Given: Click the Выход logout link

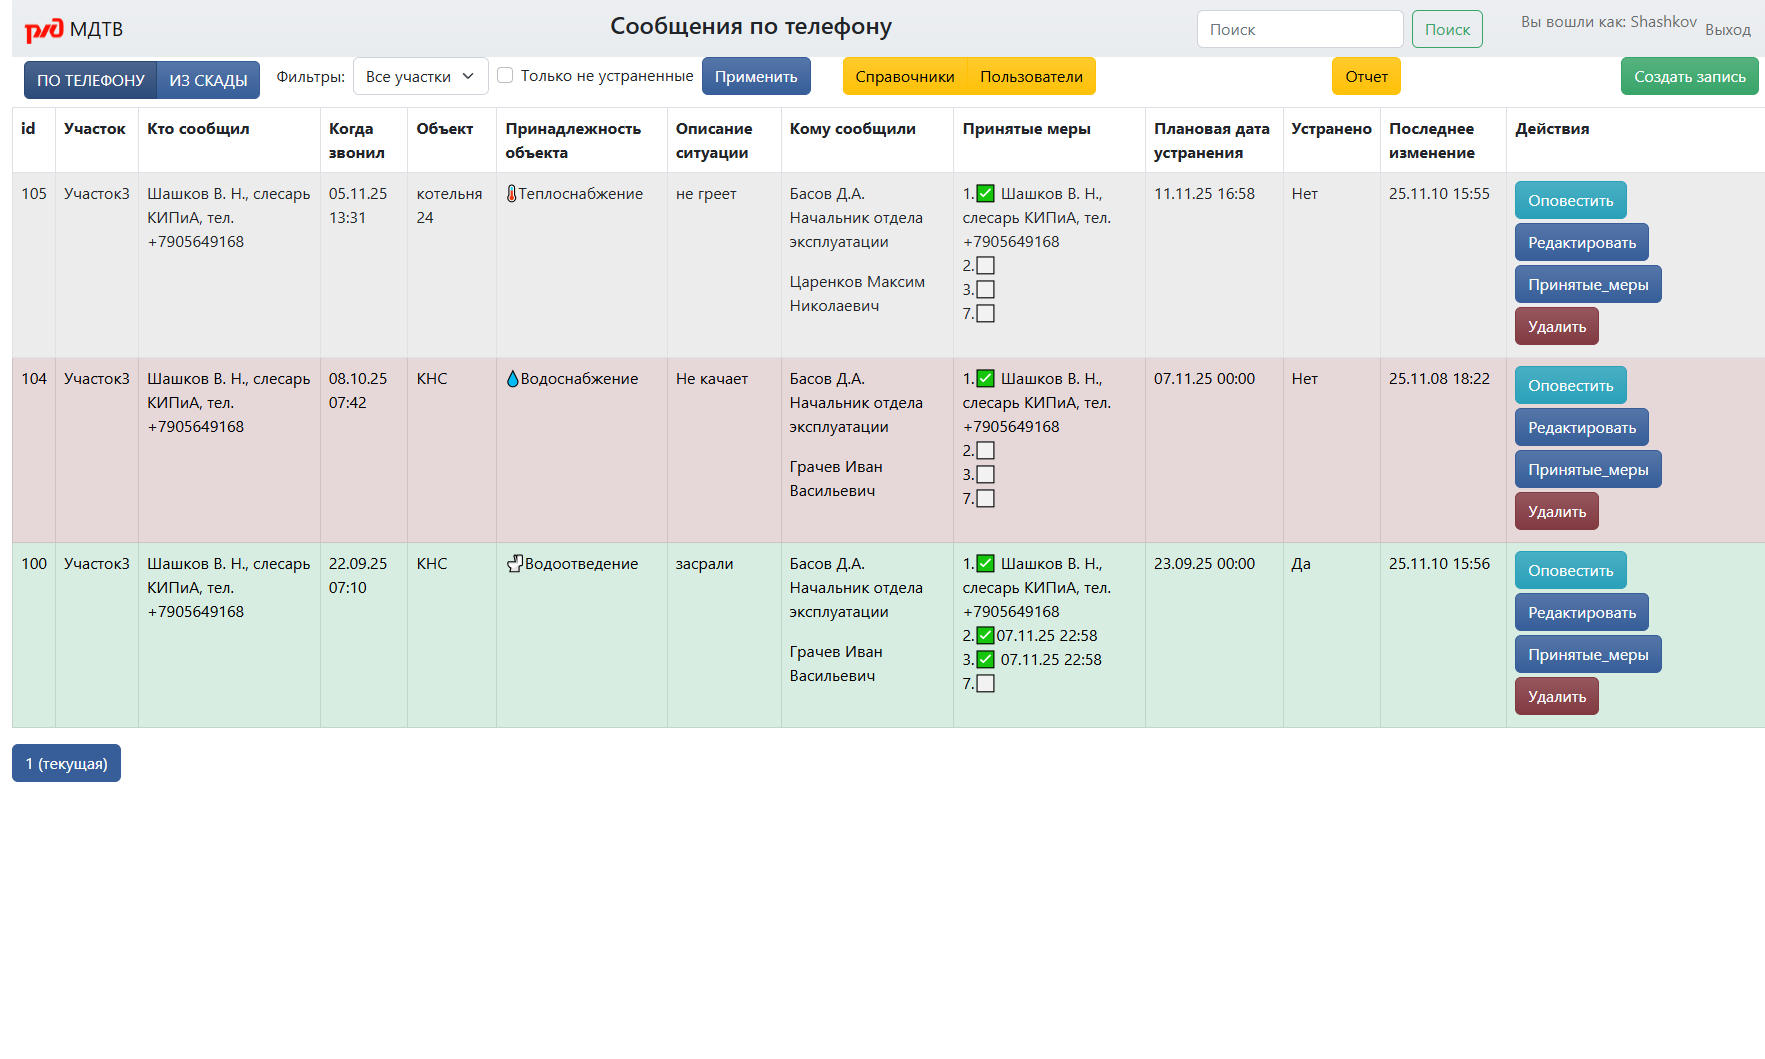Looking at the screenshot, I should point(1727,30).
